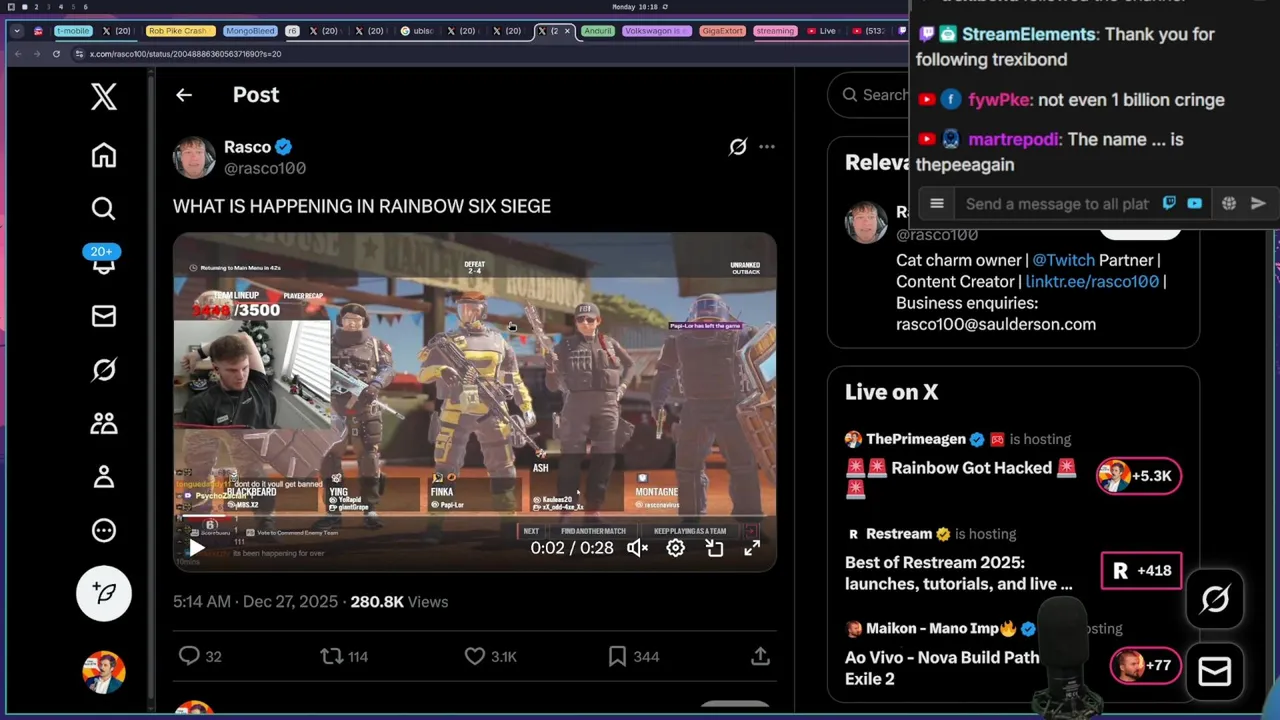Open Monday 18:18 clock in top bar
Screen dimensions: 1280x720
tap(636, 7)
